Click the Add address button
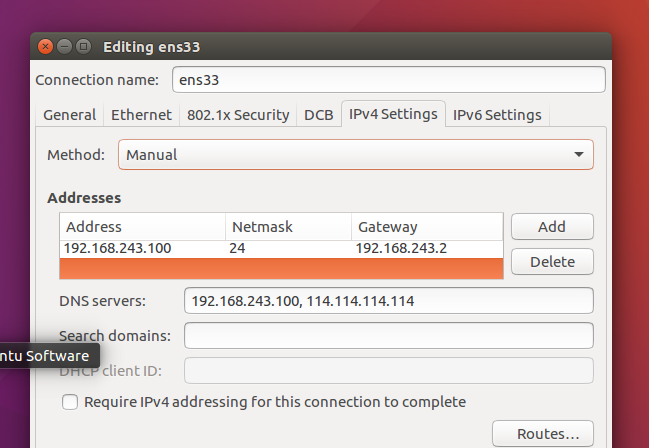 552,227
